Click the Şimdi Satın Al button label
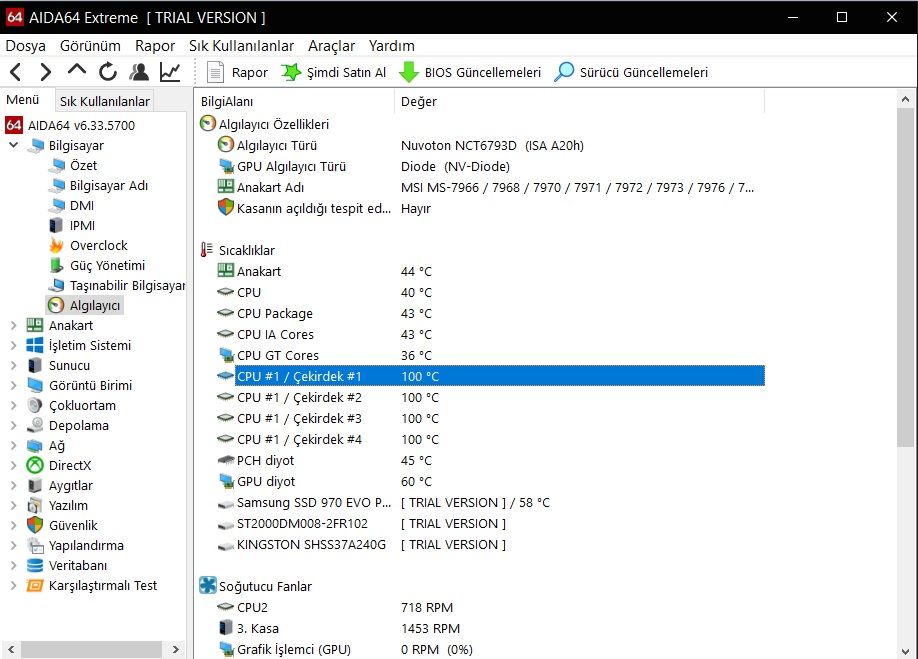Image resolution: width=918 pixels, height=659 pixels. pos(347,73)
